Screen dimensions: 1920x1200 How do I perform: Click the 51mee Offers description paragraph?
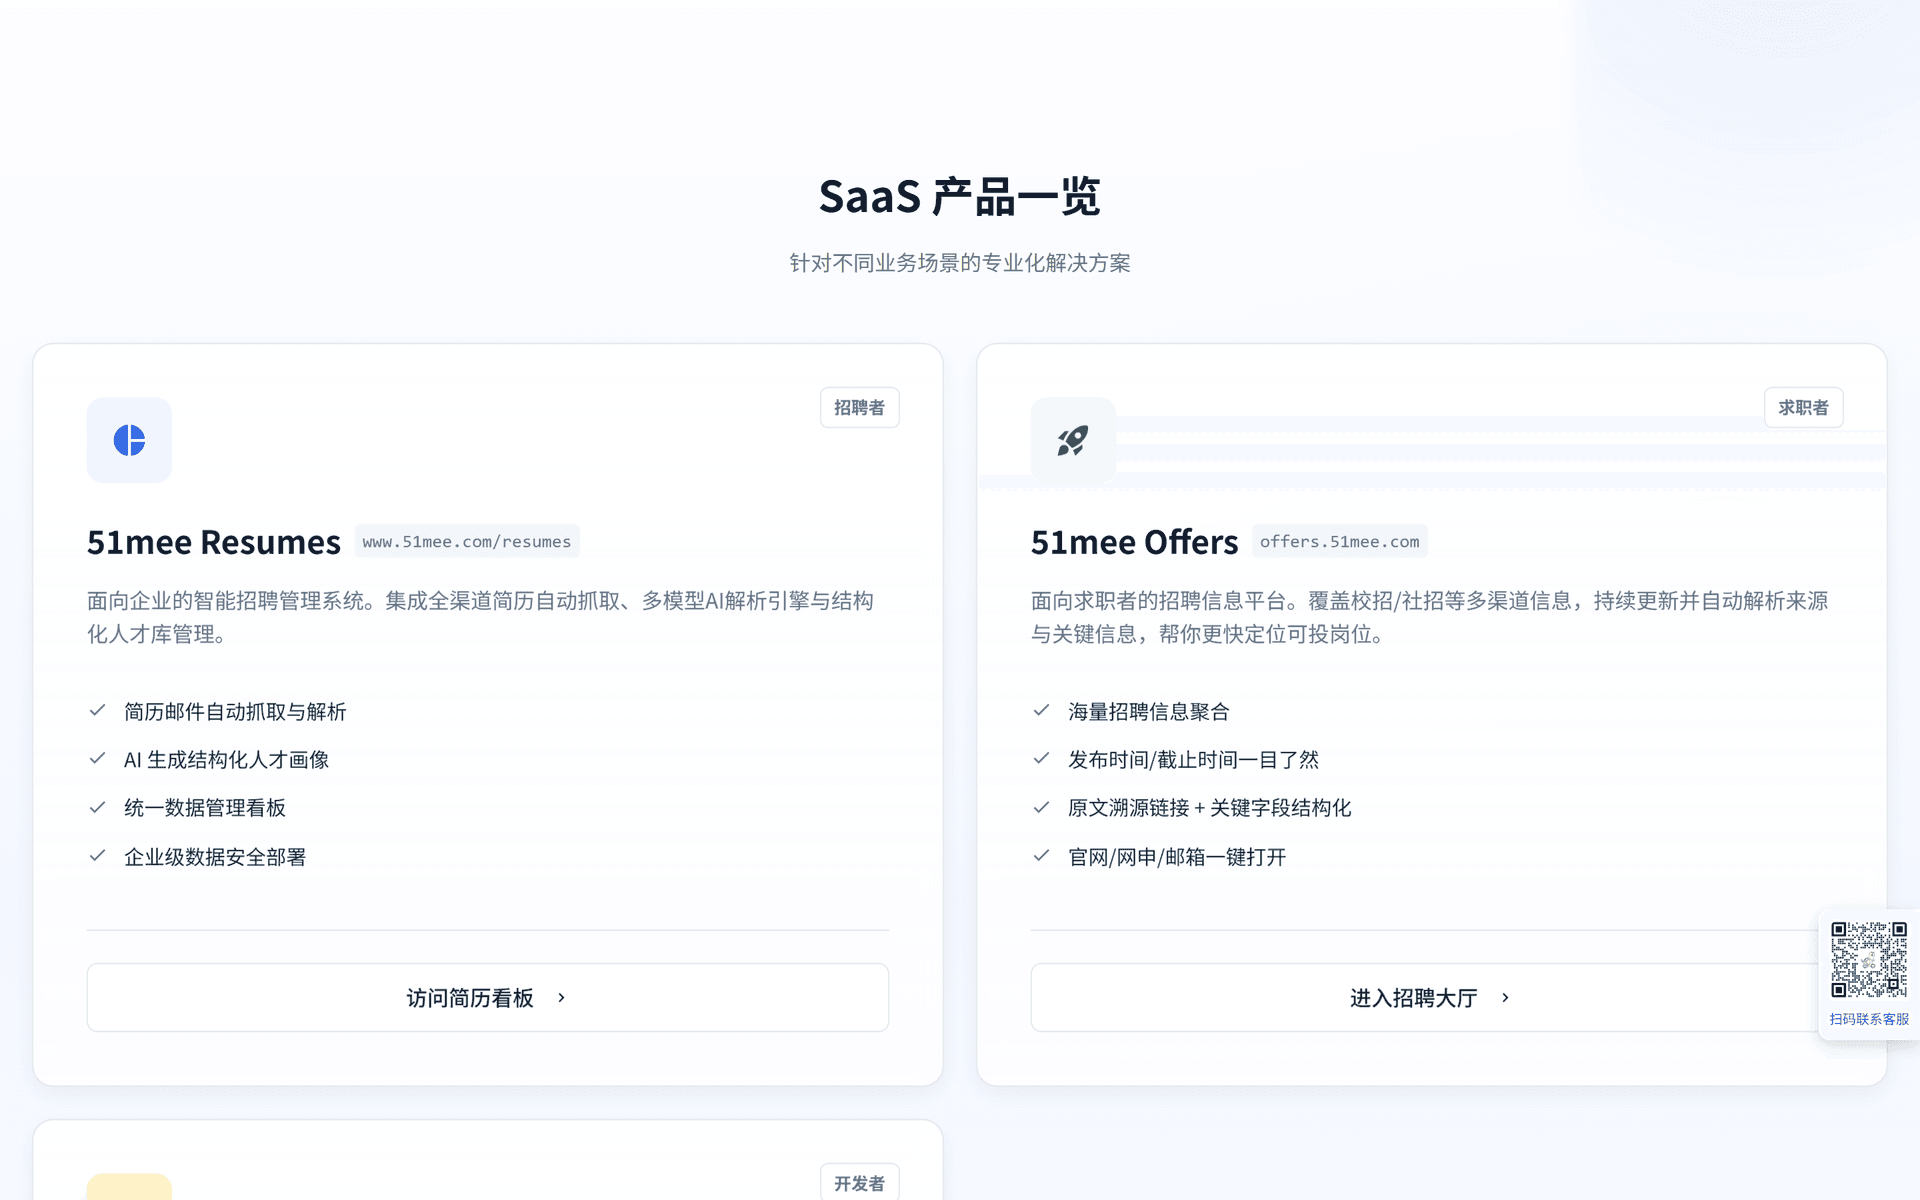[x=1430, y=617]
